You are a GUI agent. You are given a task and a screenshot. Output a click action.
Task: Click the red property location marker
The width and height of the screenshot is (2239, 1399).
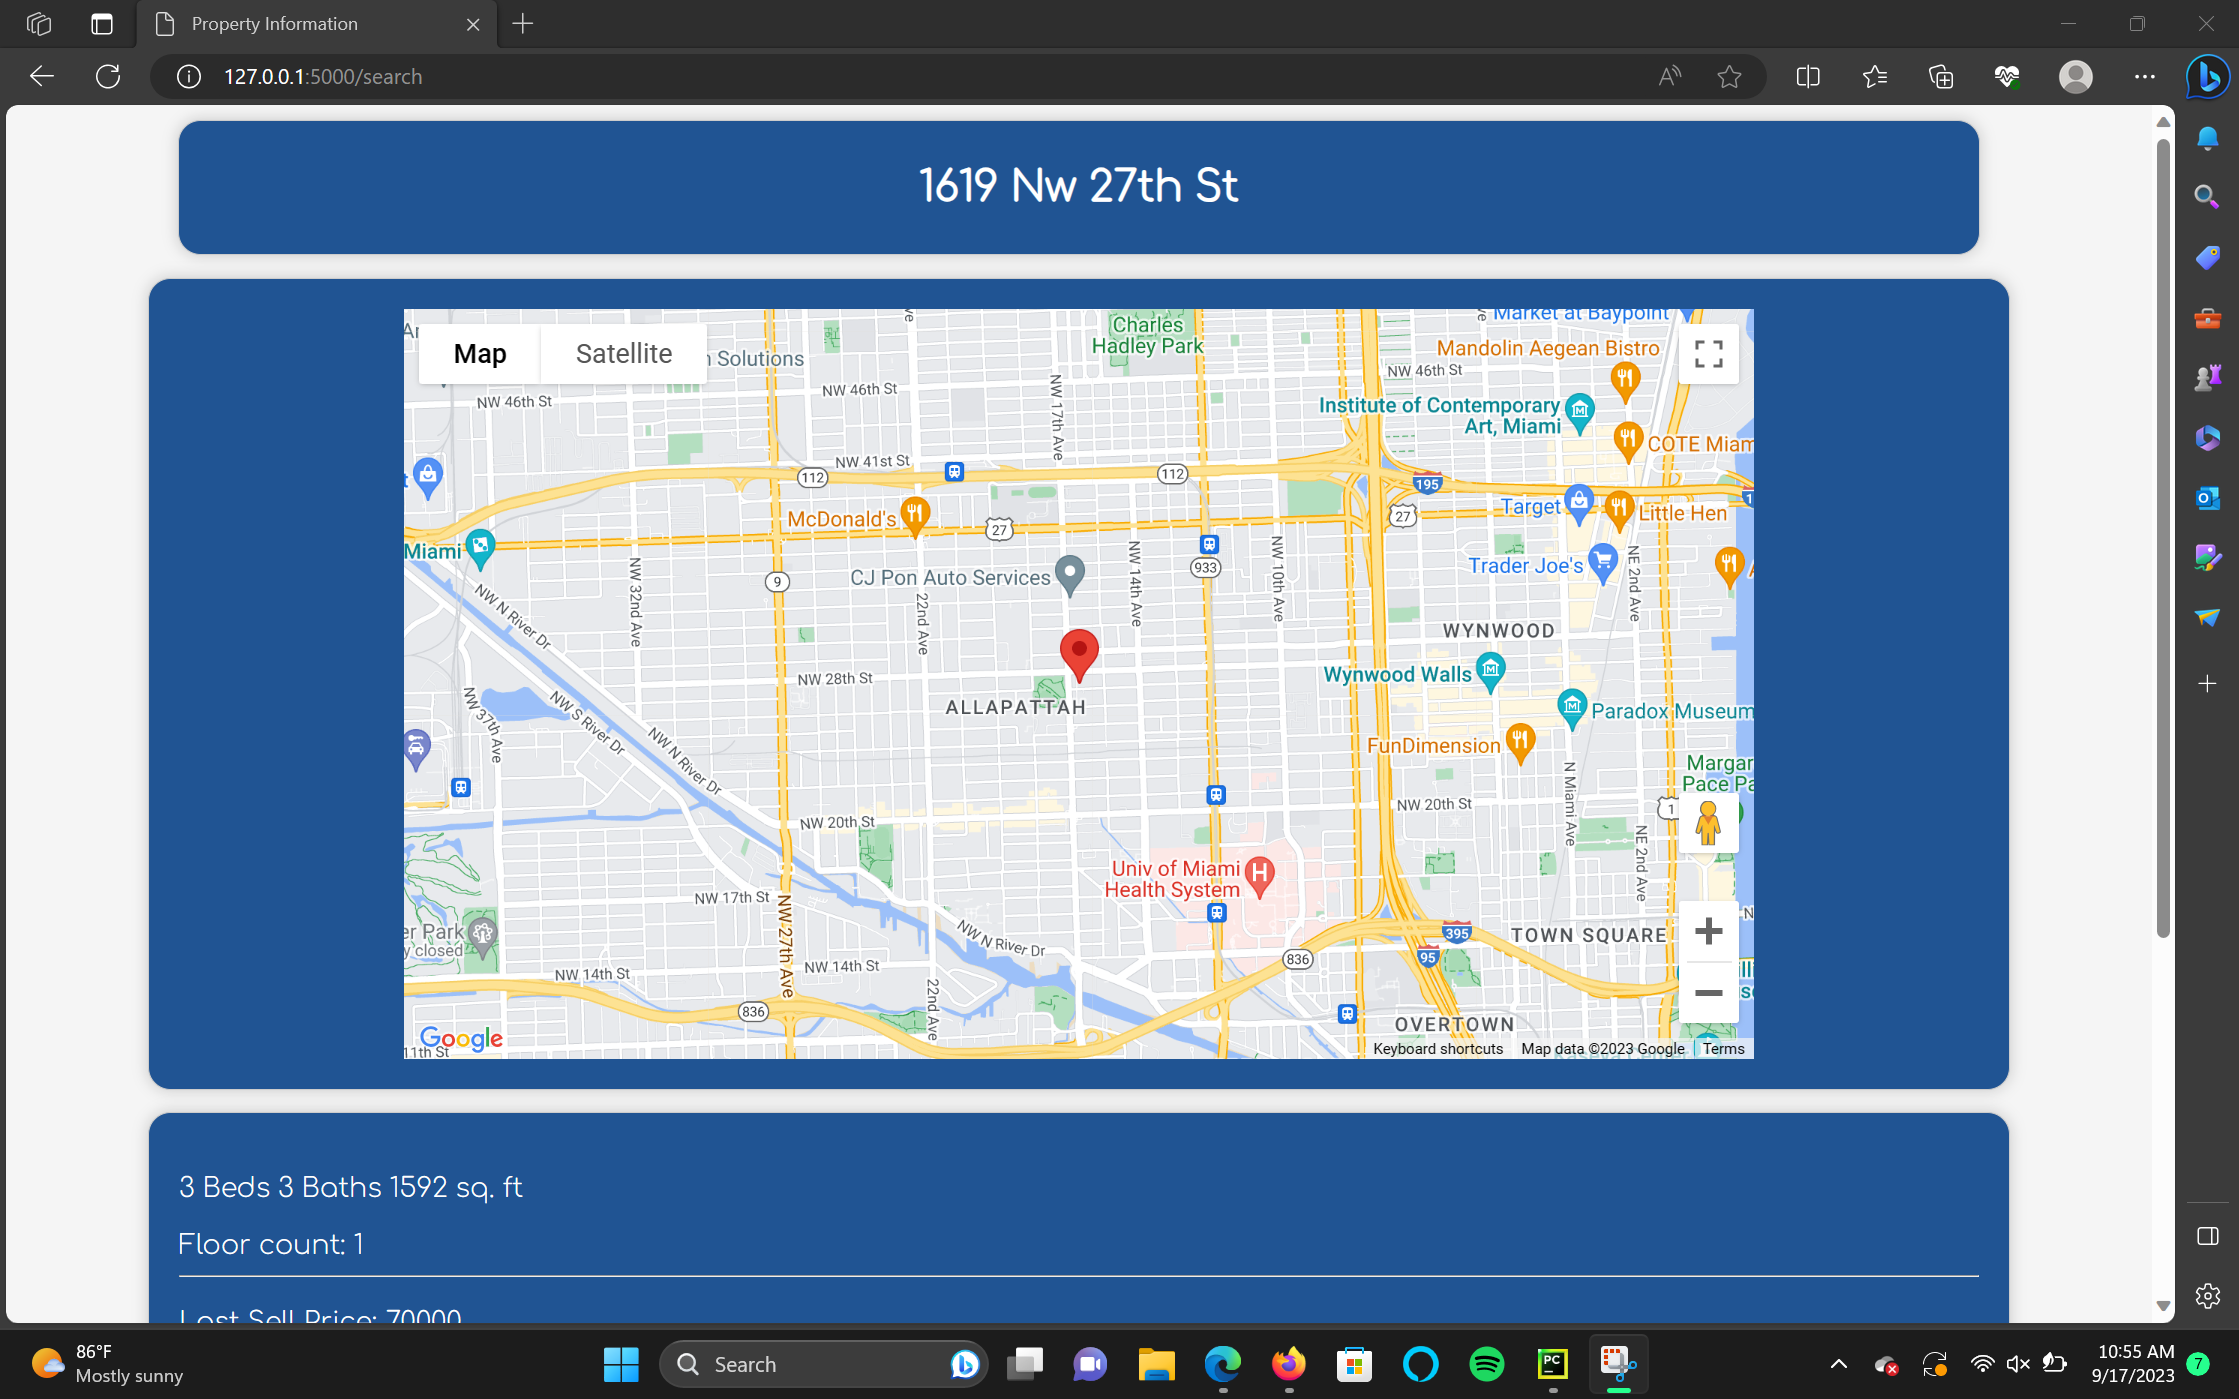[1079, 652]
